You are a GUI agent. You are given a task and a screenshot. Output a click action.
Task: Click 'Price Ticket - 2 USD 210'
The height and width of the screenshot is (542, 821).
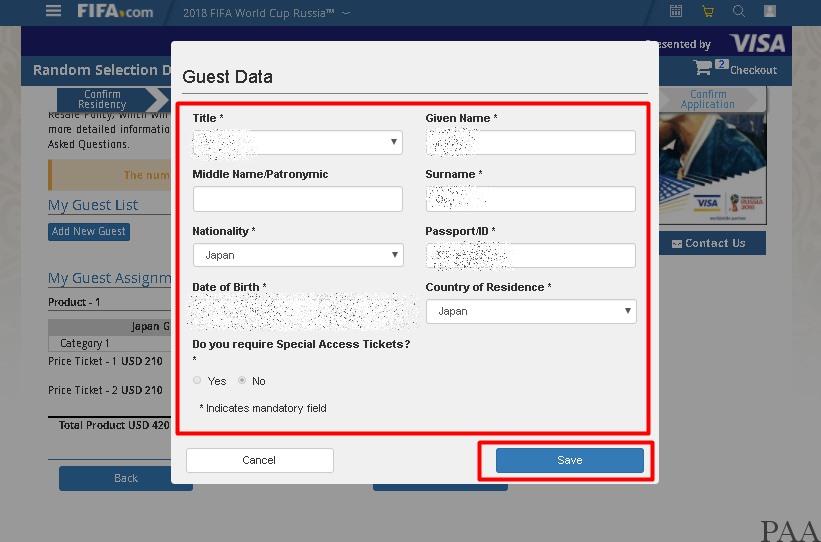pos(105,390)
